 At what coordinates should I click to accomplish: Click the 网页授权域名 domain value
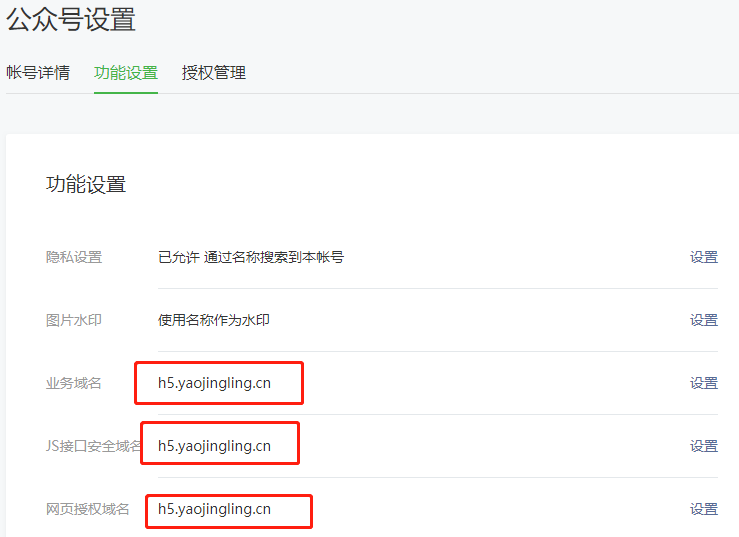[214, 509]
